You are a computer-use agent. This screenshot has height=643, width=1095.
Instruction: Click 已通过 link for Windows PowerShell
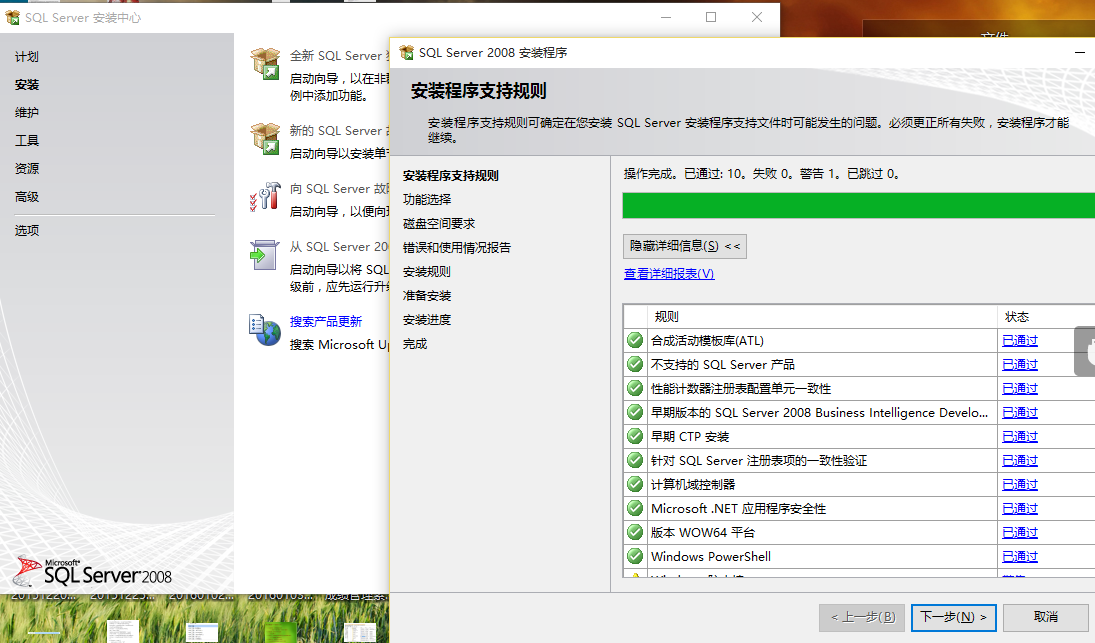[1020, 556]
